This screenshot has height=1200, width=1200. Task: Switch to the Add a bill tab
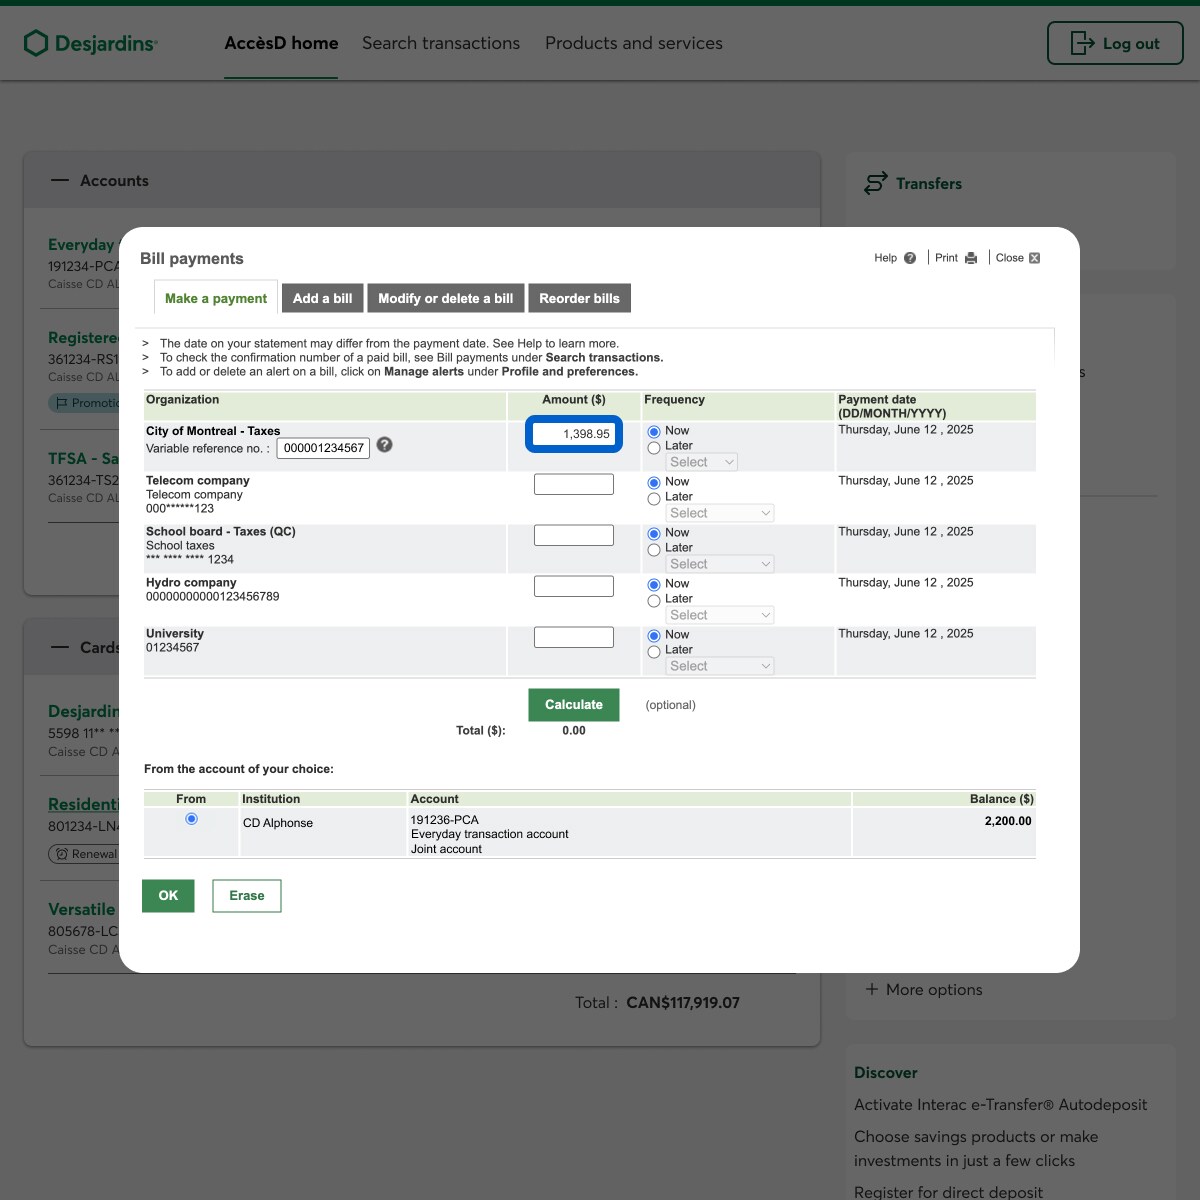(x=322, y=298)
